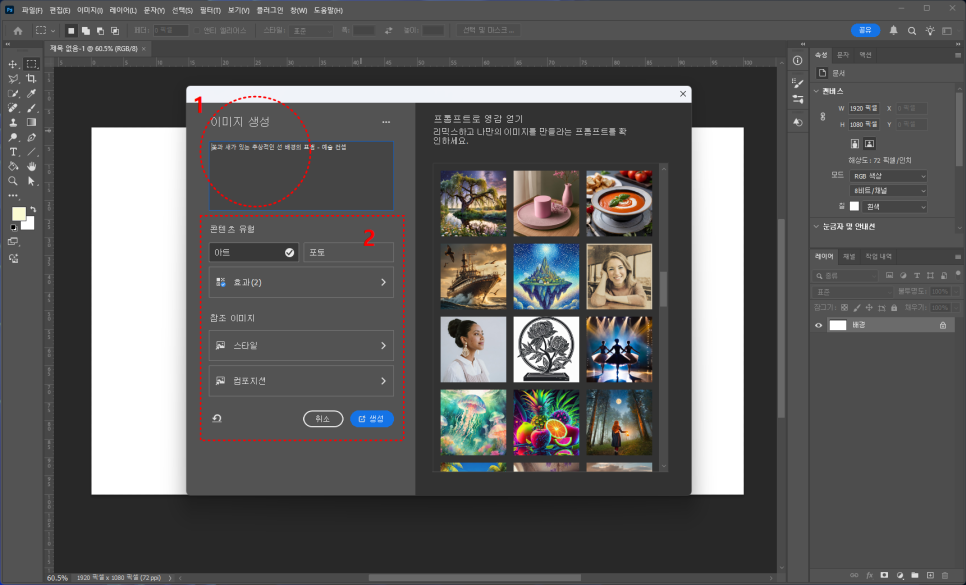The width and height of the screenshot is (966, 585).
Task: Set canvas to portrait orientation
Action: (x=854, y=143)
